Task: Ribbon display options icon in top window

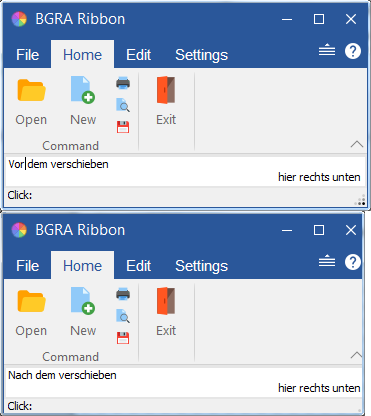Action: [327, 50]
